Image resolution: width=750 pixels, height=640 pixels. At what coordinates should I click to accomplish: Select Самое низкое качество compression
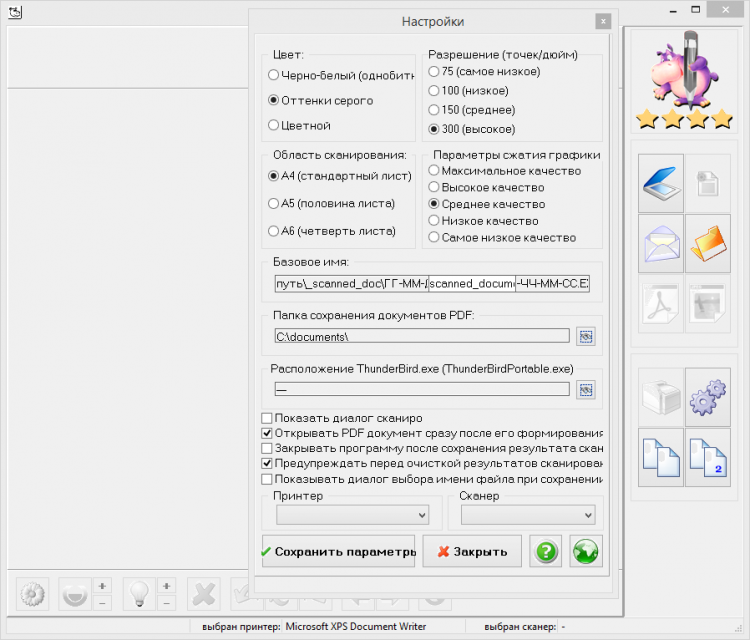pyautogui.click(x=502, y=237)
